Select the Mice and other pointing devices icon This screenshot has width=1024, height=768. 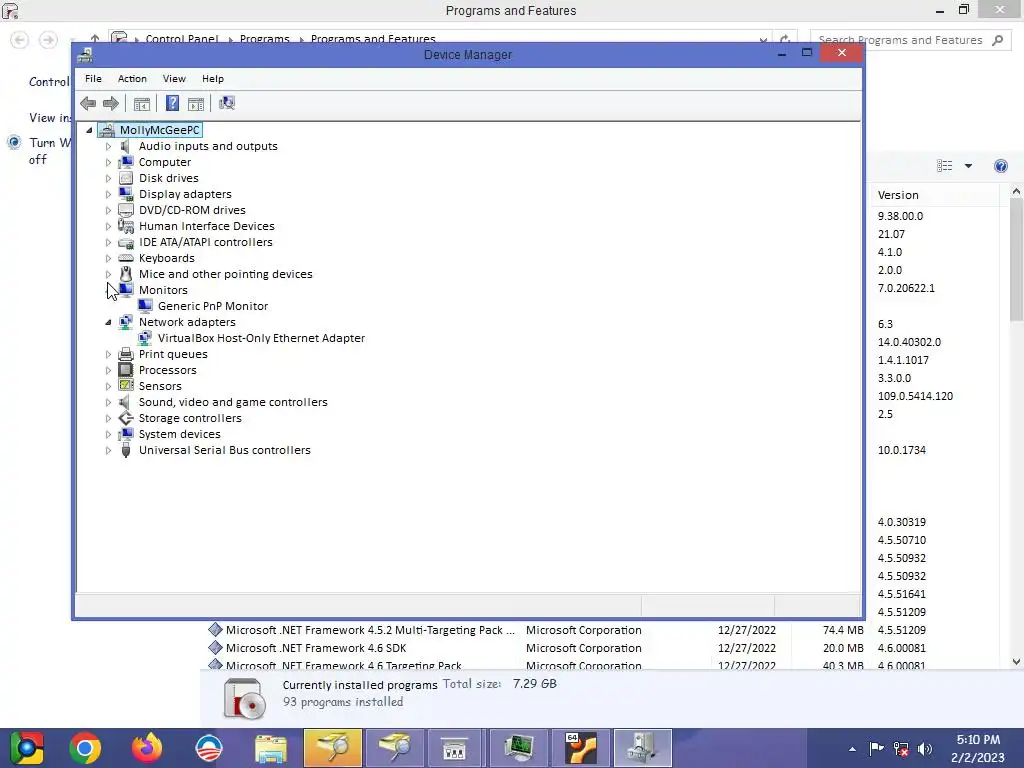click(x=126, y=274)
